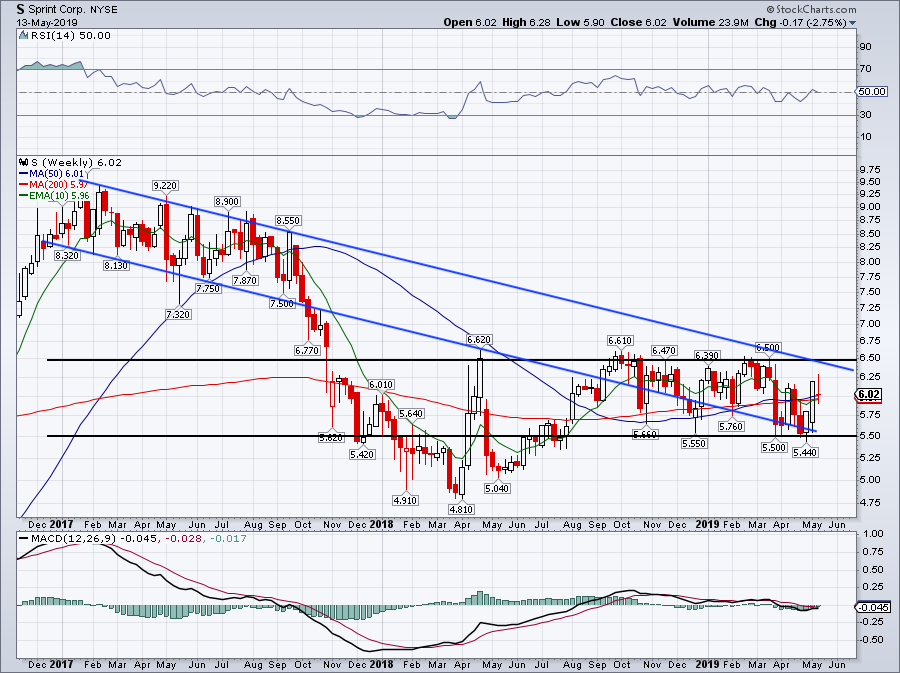Click the 9.220 peak price label
The image size is (900, 673).
pos(165,185)
